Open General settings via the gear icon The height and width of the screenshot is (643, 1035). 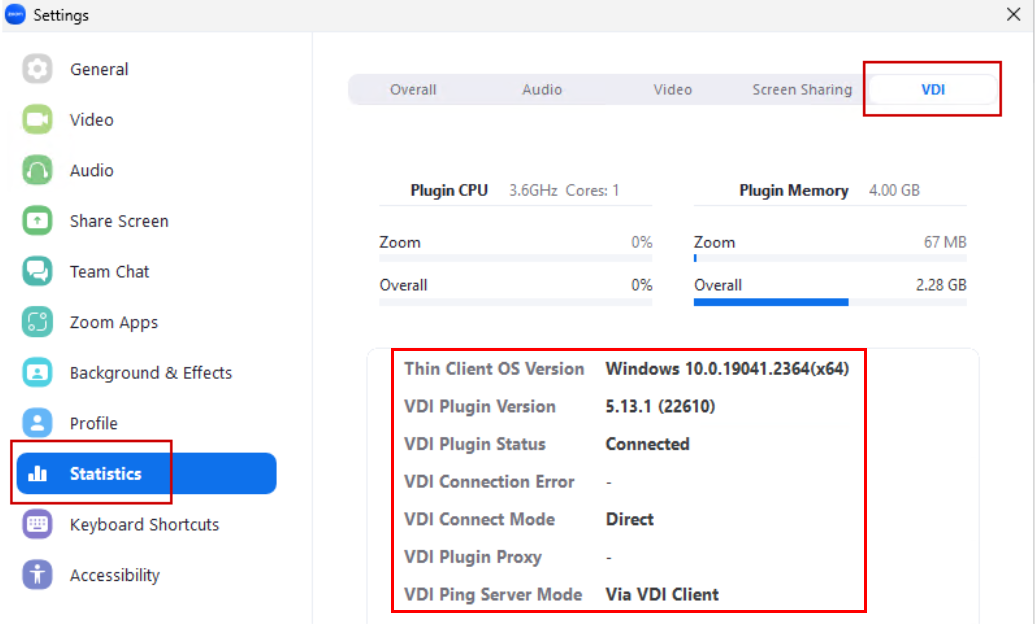[36, 69]
